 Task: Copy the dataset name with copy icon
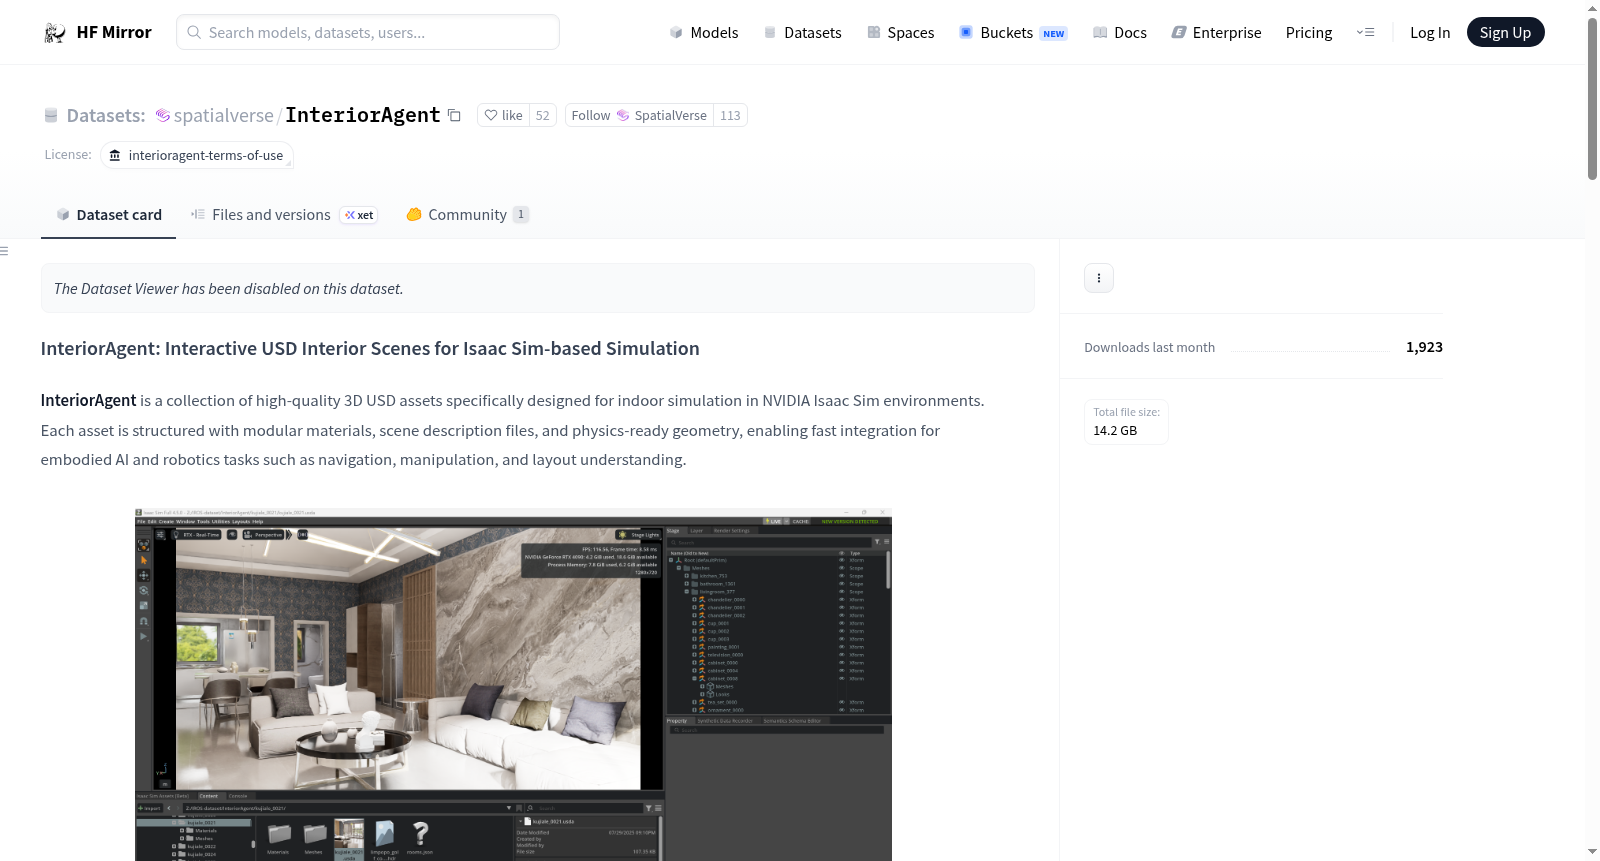click(x=454, y=115)
